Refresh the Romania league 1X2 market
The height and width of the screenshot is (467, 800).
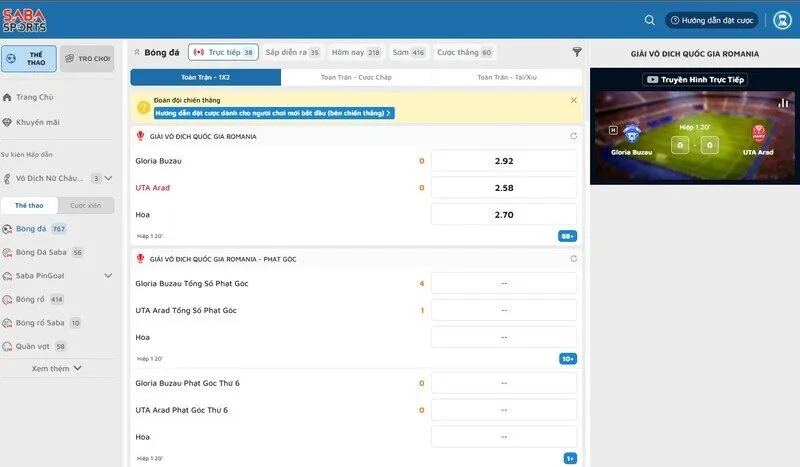[x=573, y=136]
